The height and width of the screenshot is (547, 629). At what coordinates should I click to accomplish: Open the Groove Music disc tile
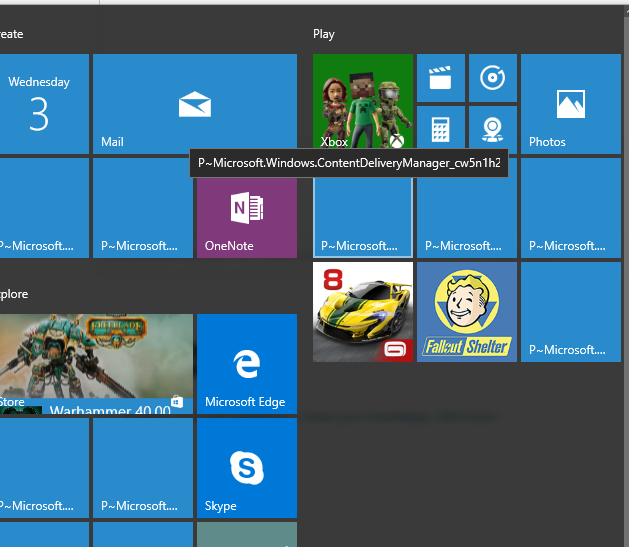point(493,78)
